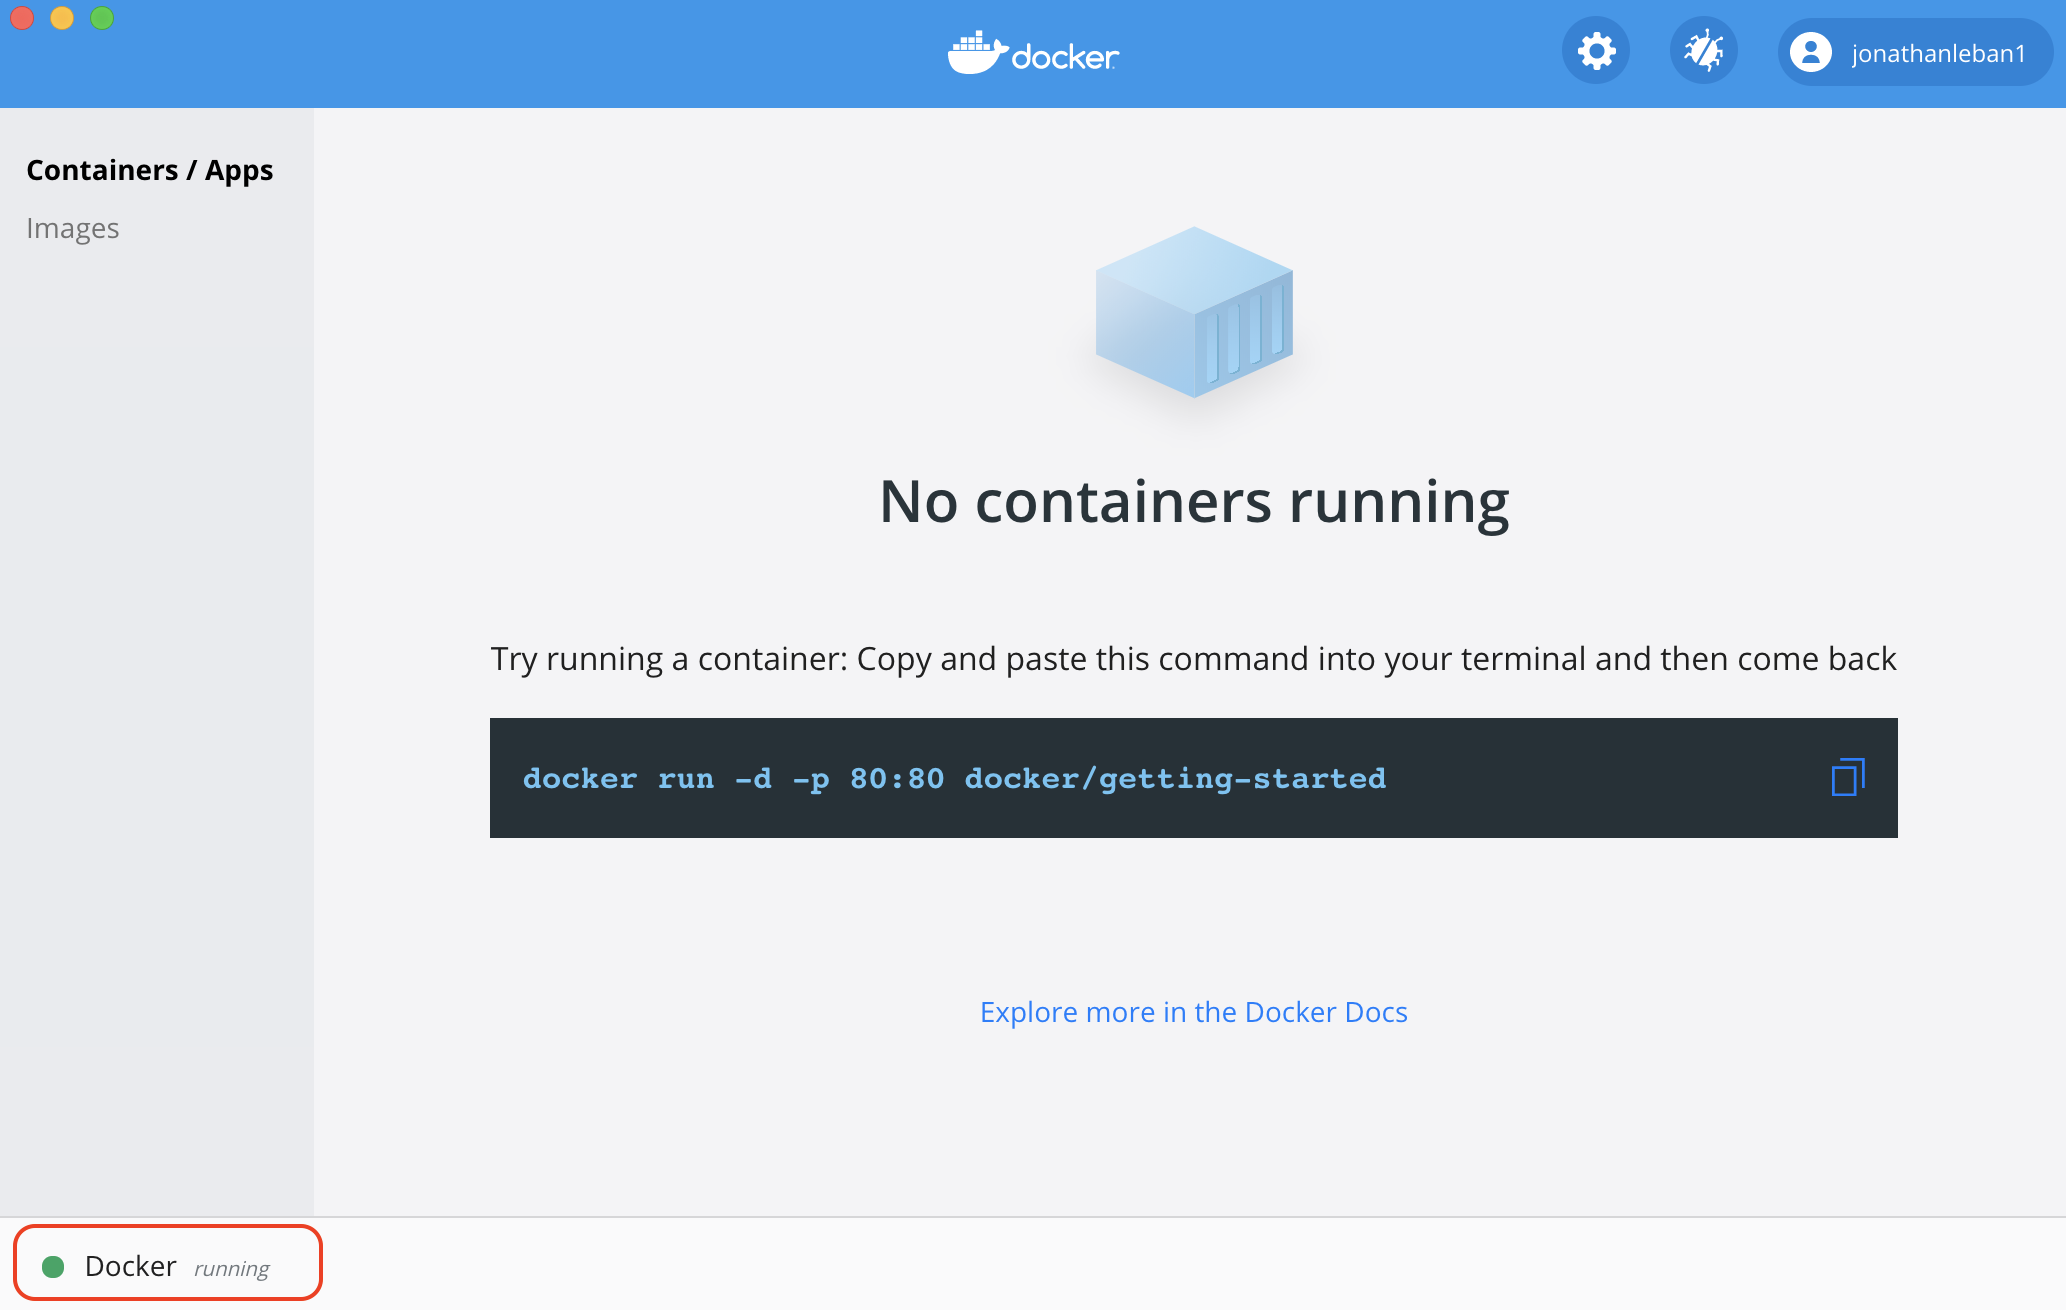This screenshot has height=1310, width=2066.
Task: Close the Docker window
Action: (22, 18)
